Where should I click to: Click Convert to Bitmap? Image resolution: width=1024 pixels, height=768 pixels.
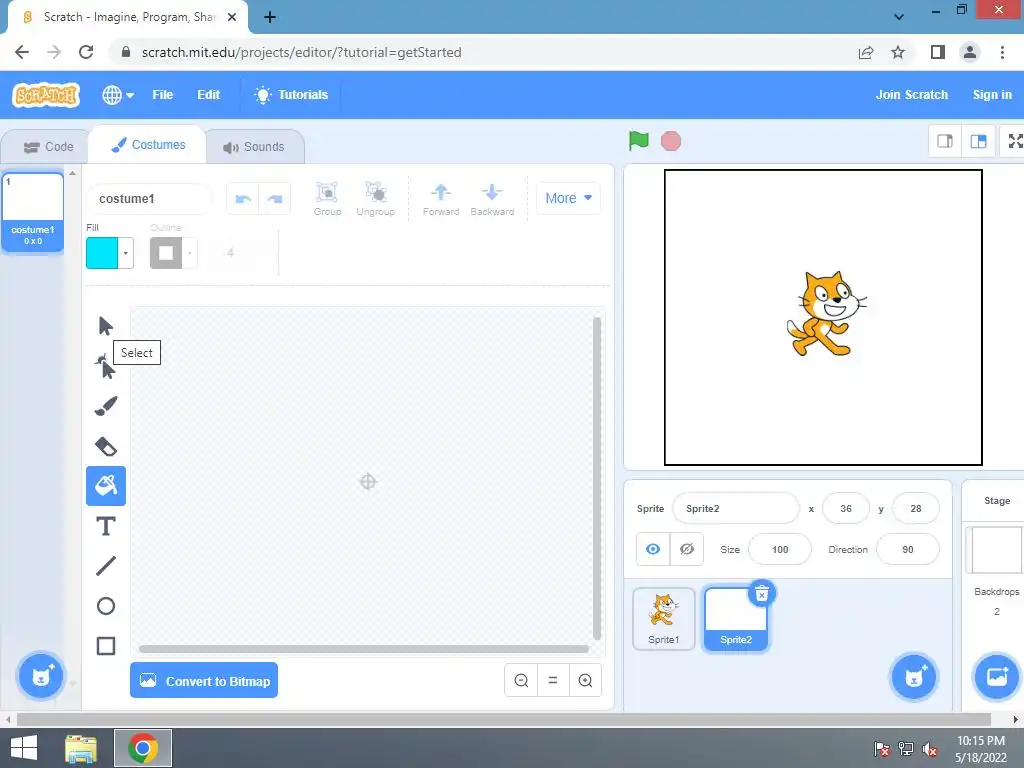pyautogui.click(x=204, y=680)
